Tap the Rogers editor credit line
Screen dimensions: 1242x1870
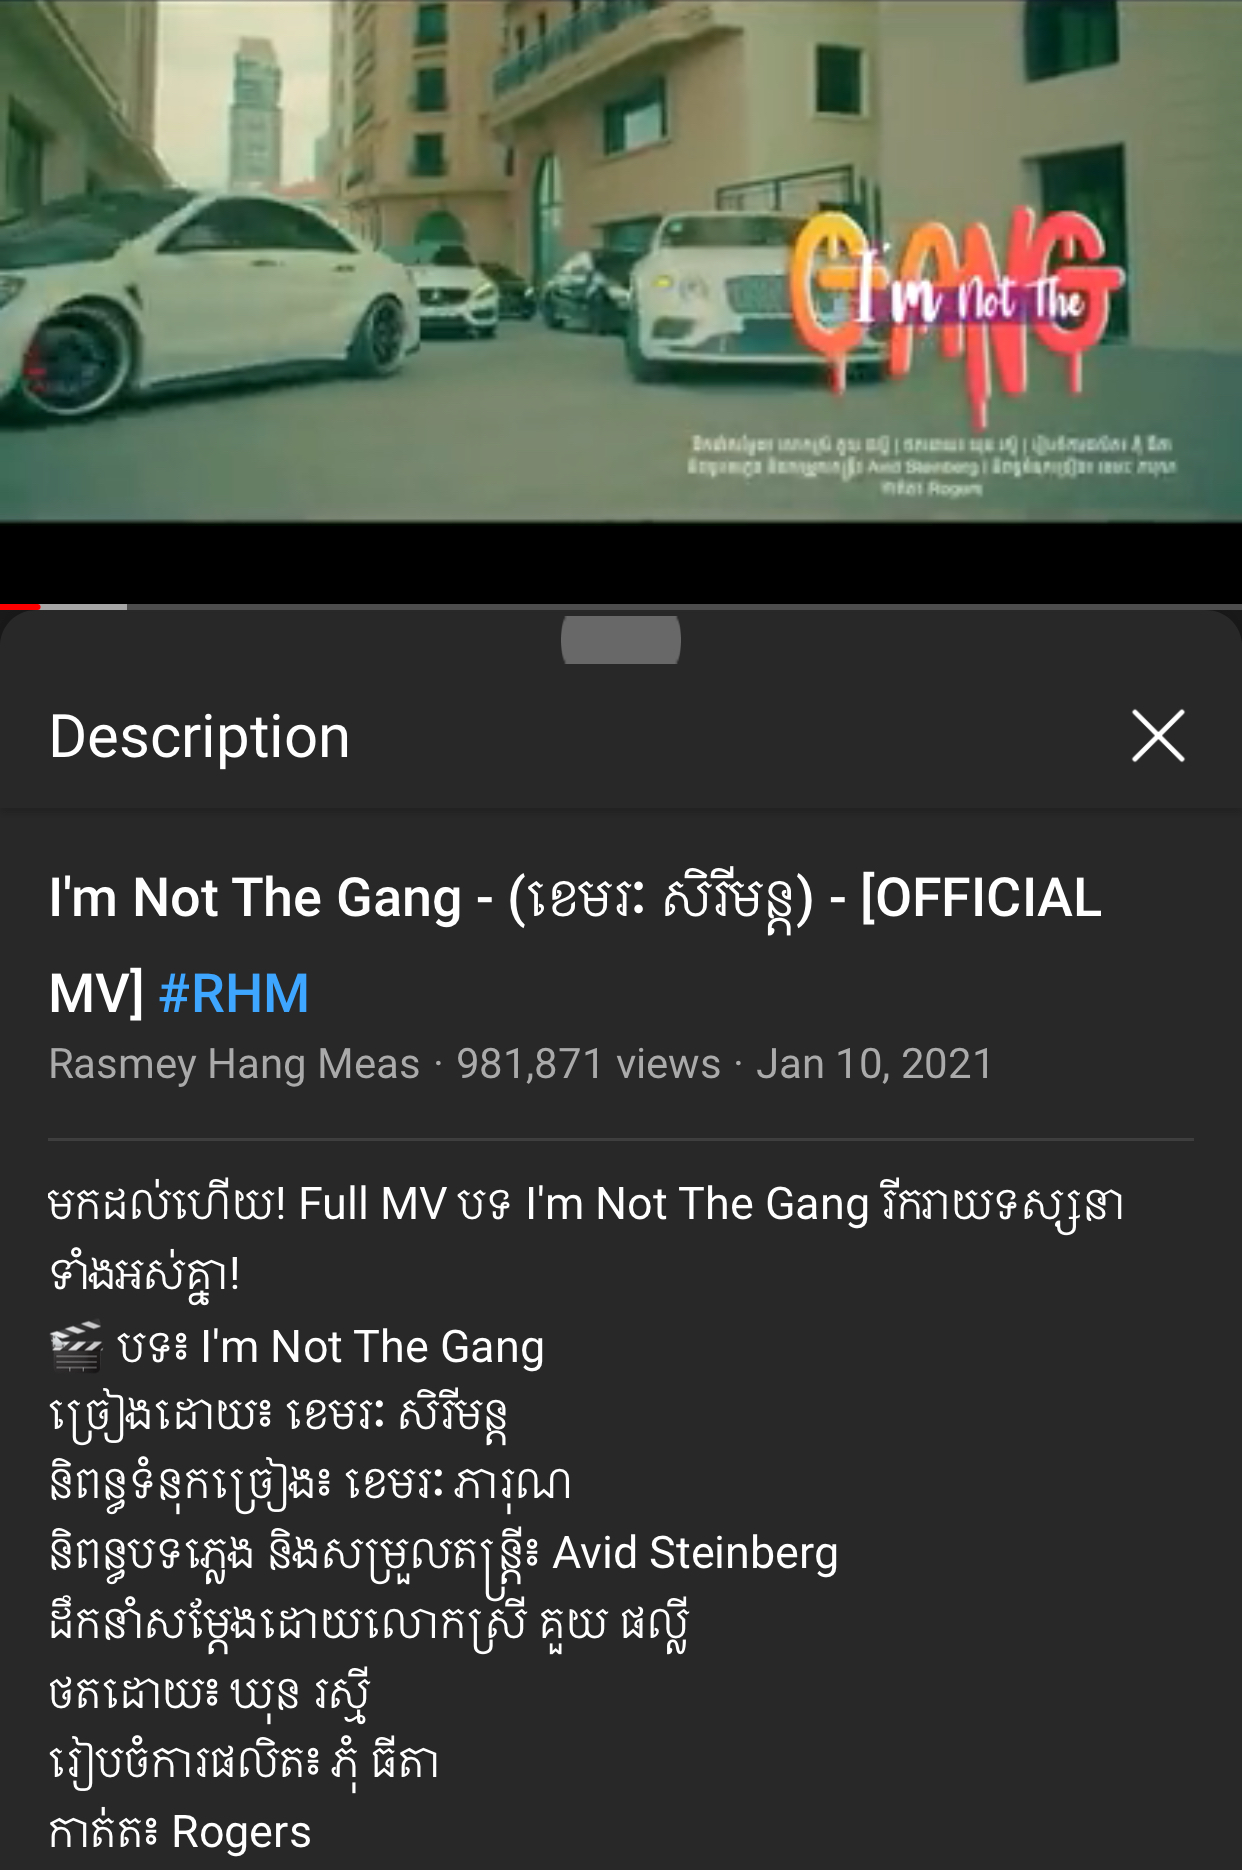[x=180, y=1833]
